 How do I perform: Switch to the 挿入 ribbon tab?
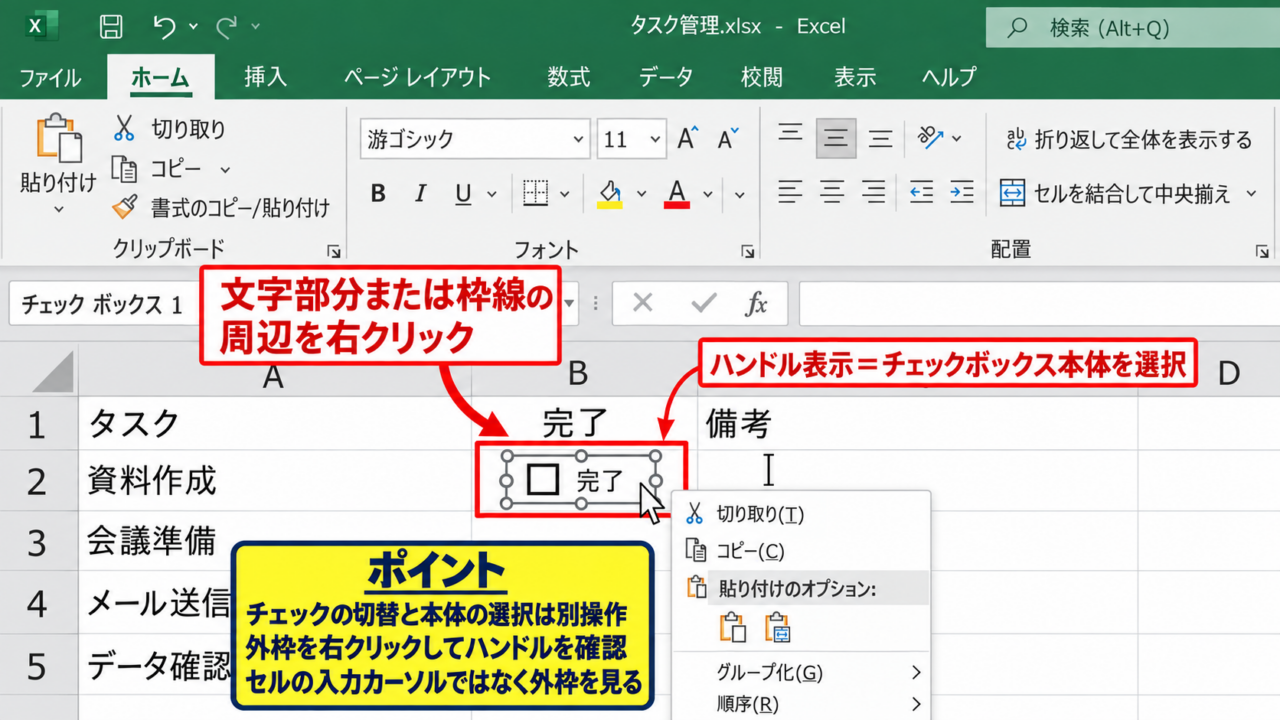[x=265, y=76]
